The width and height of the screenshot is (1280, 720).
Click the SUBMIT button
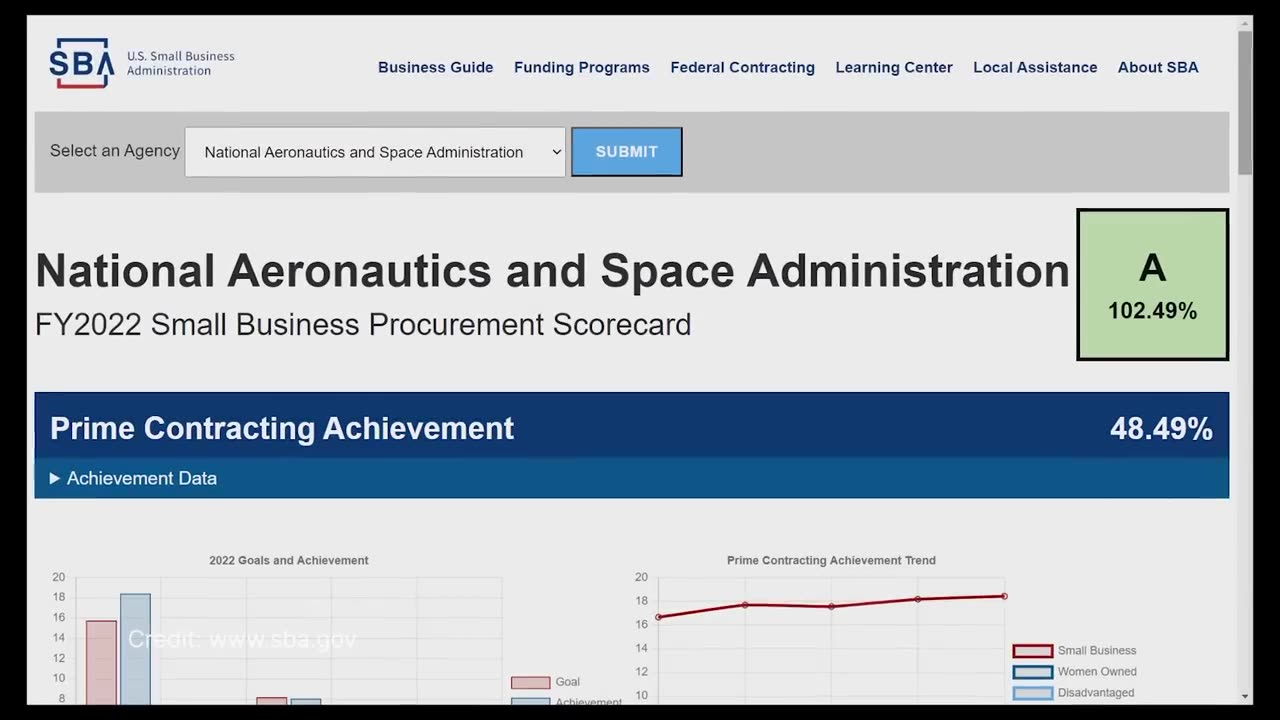tap(627, 152)
